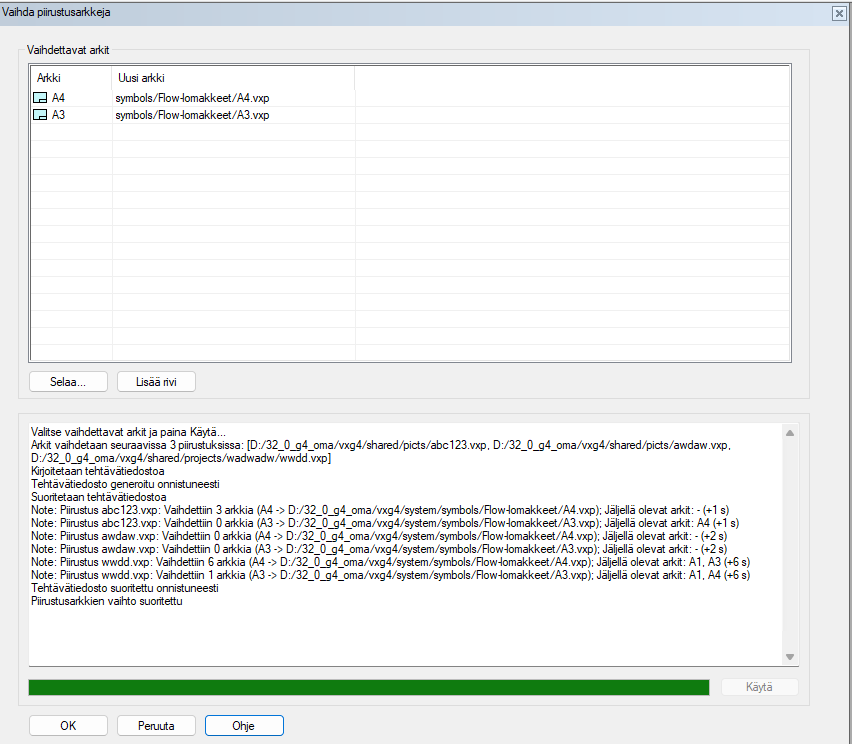852x744 pixels.
Task: Click log line 'Tehtävätiedosto suoritettu onnistuneesti'
Action: point(125,589)
